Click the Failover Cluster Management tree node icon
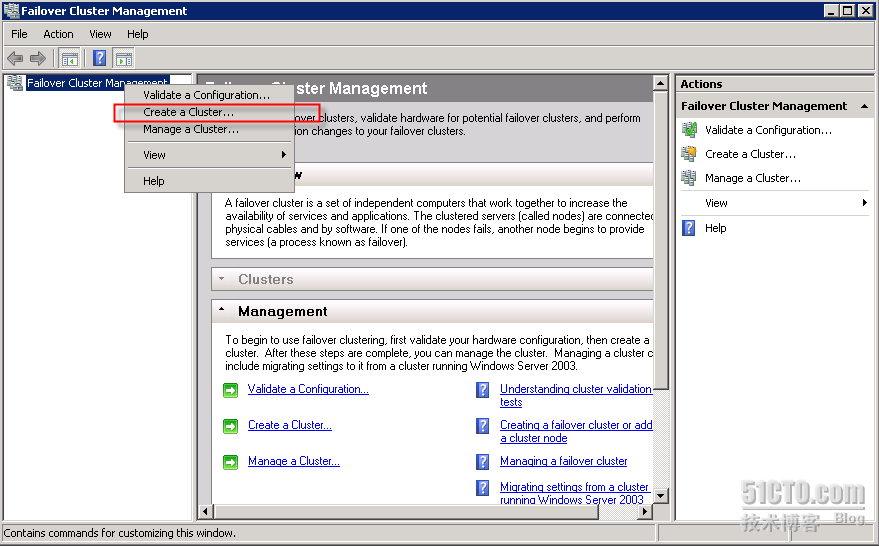The image size is (879, 546). point(15,83)
